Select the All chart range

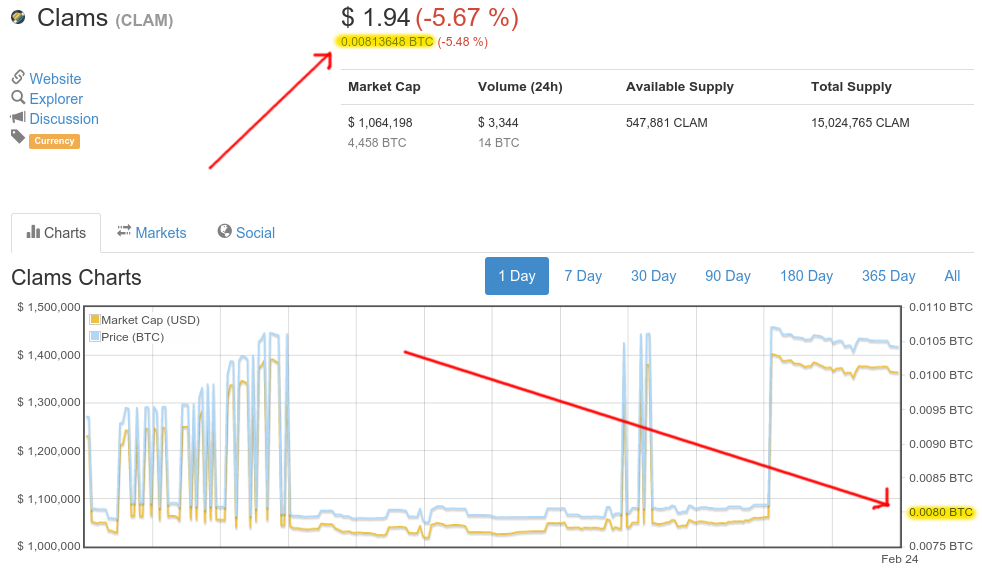(x=952, y=276)
